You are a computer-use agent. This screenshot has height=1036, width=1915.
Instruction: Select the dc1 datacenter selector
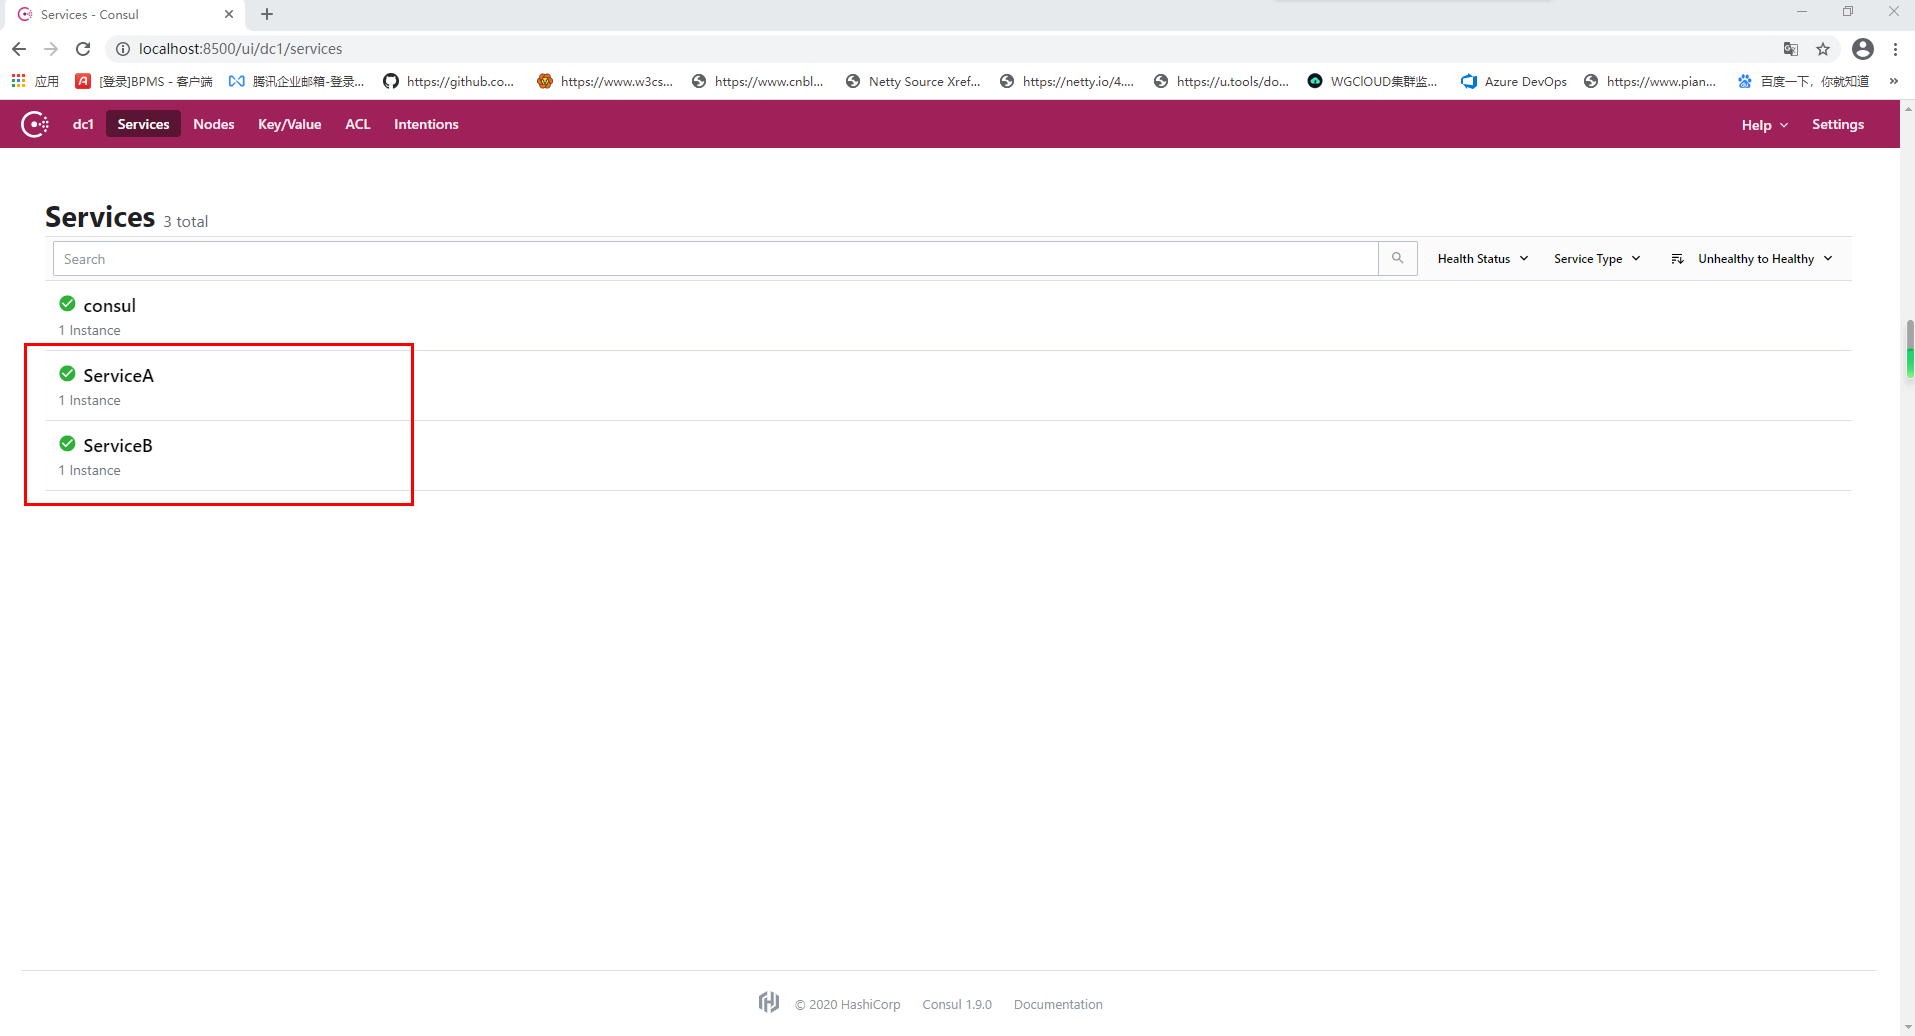pos(83,124)
